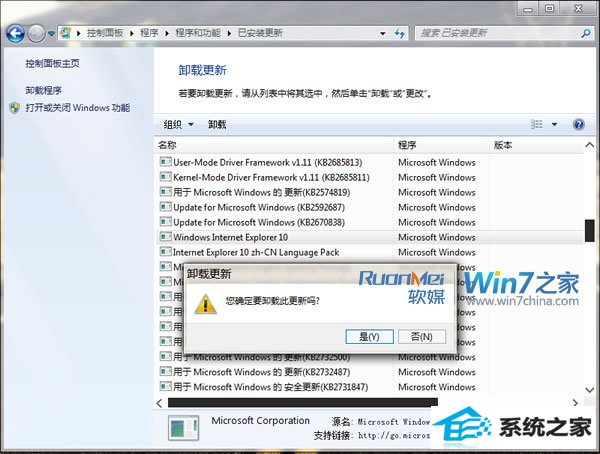
Task: Open 打开或关闭 Windows 功能 link
Action: pos(78,108)
